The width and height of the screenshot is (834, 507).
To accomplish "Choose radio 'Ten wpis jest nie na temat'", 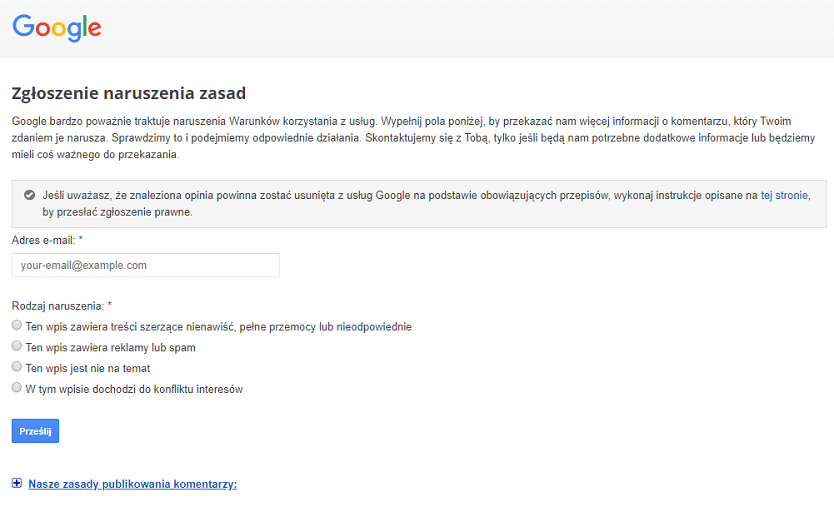I will (17, 367).
